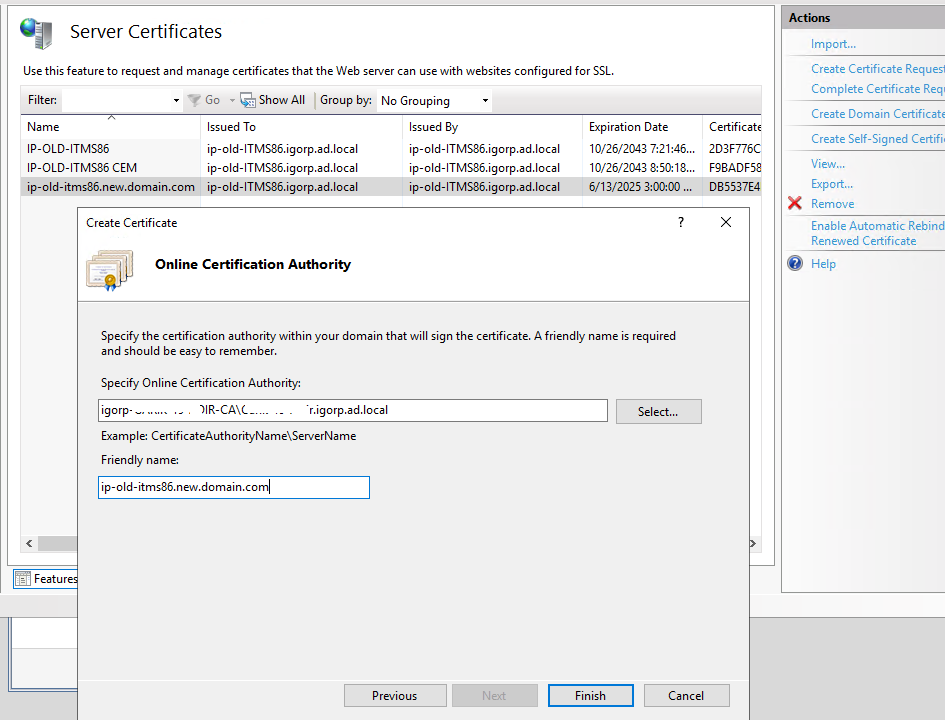Screen dimensions: 945x720
Task: Click the Show All toolbar label
Action: point(281,100)
